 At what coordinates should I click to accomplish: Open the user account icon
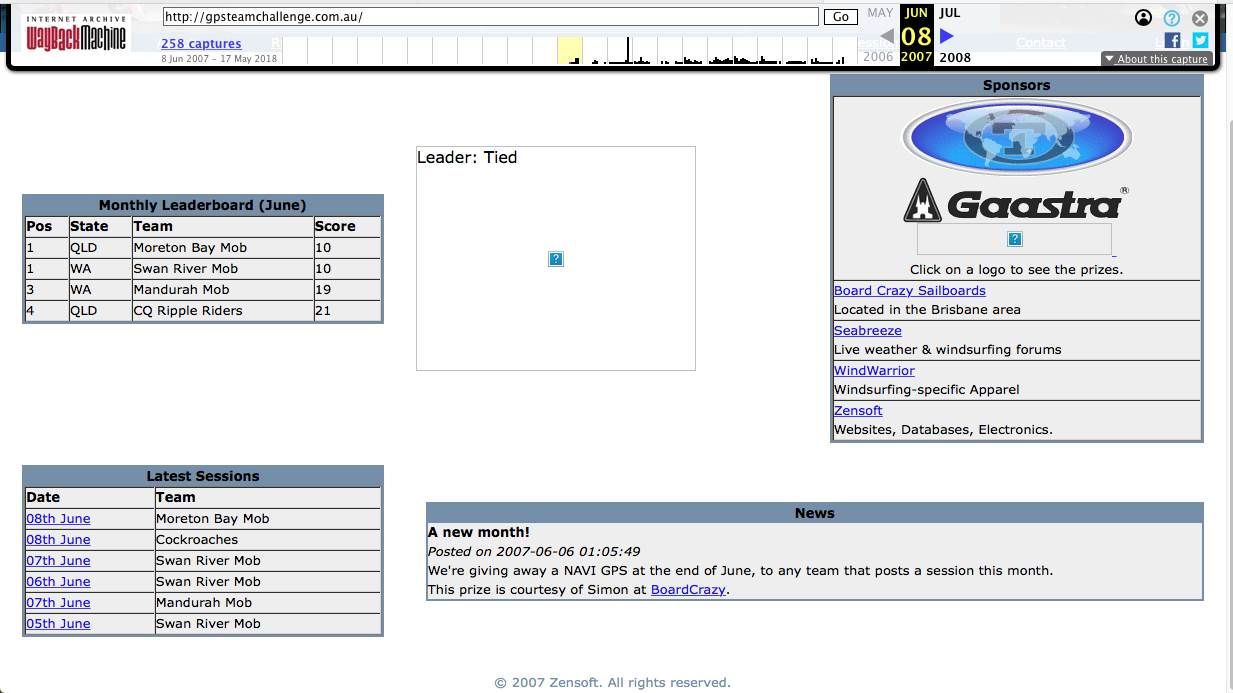click(x=1144, y=18)
